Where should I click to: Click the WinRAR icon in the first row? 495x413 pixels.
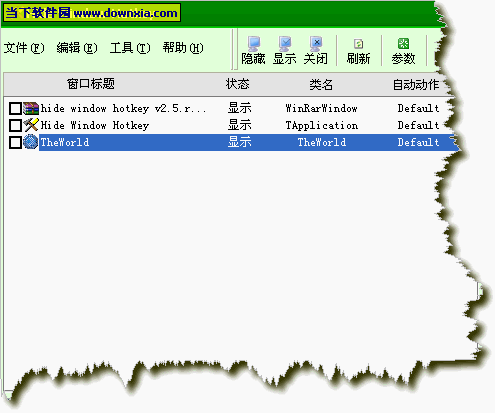(31, 108)
